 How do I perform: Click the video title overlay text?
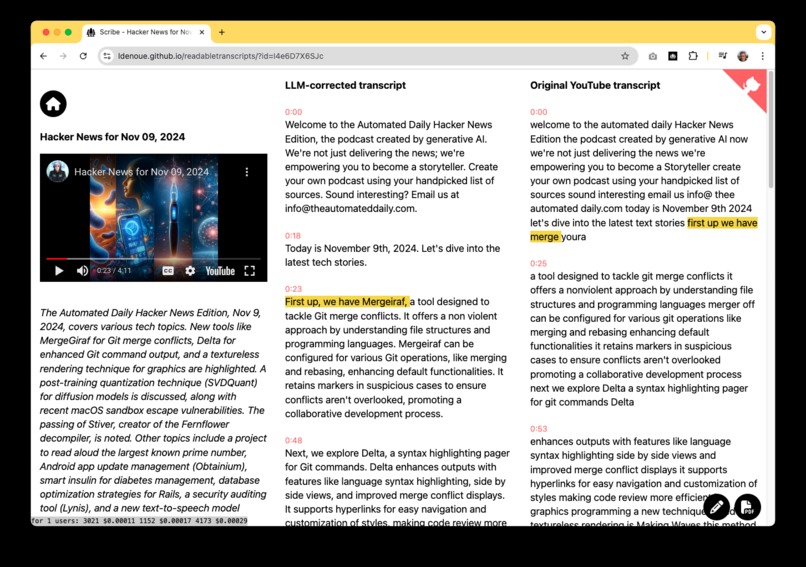141,172
